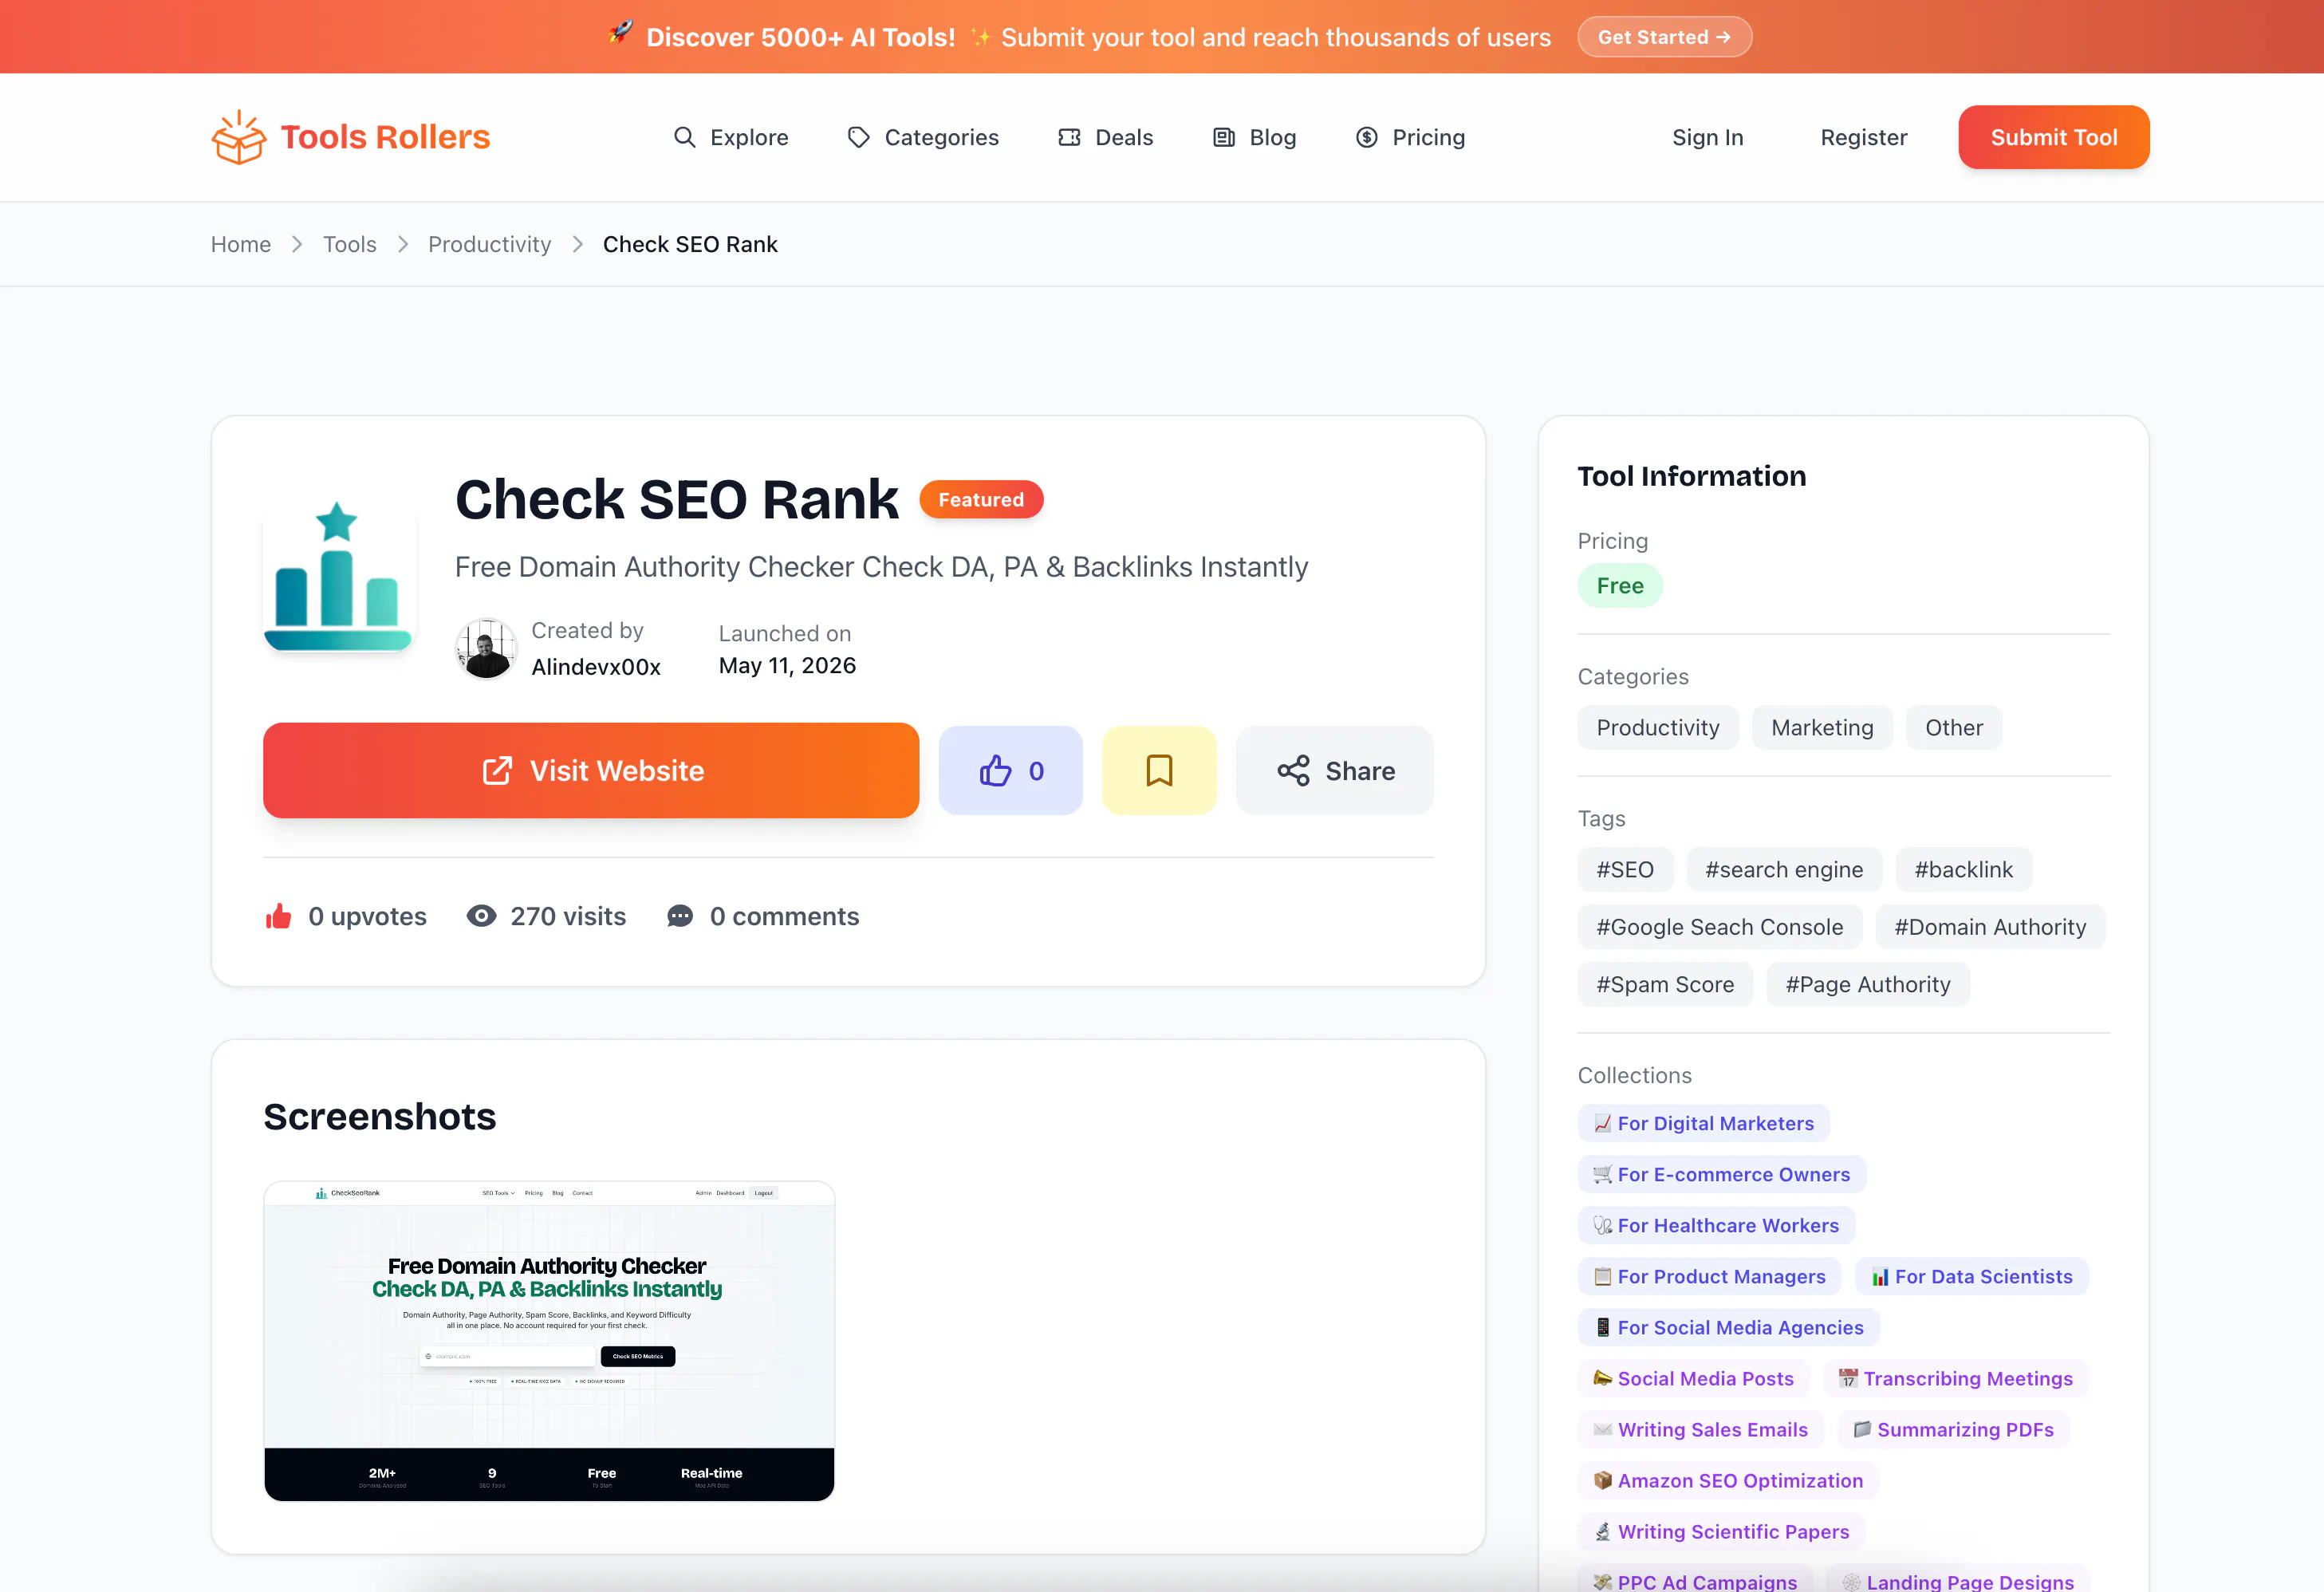Click the creator name Alindevx00x

595,667
